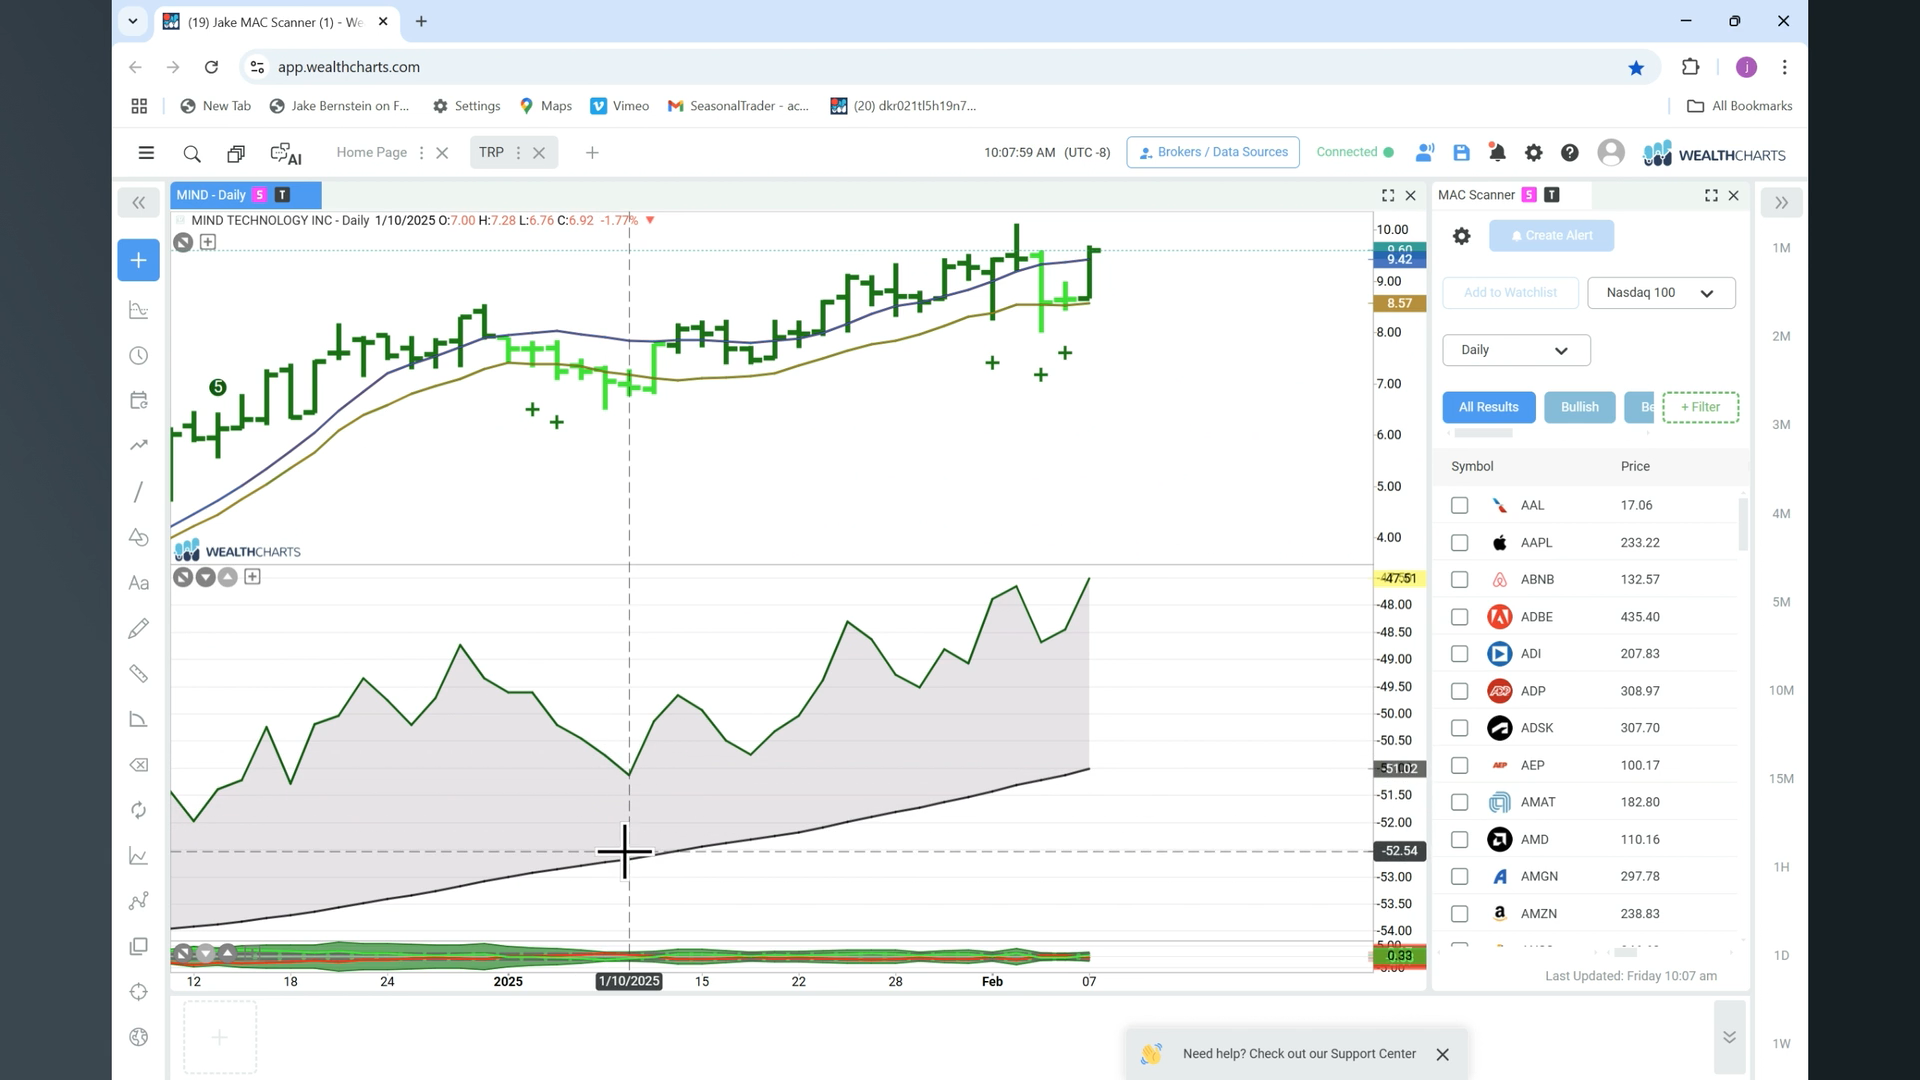
Task: Select the 1M timeframe on right rail
Action: (x=1781, y=248)
